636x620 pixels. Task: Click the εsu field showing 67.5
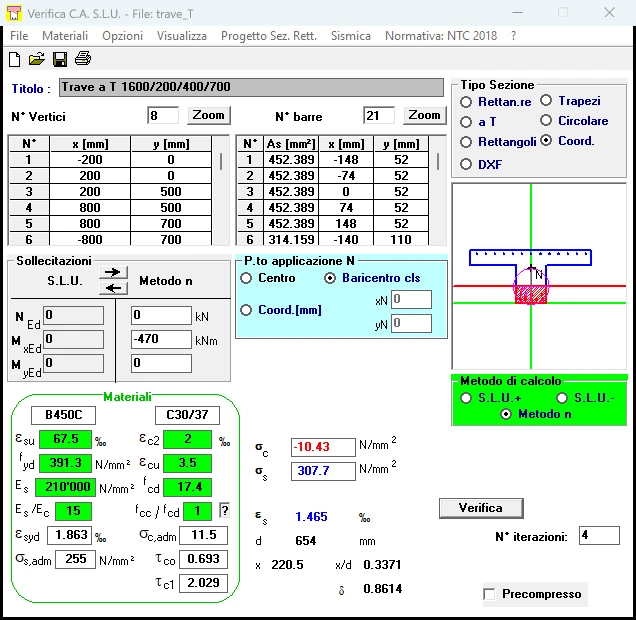click(x=65, y=439)
